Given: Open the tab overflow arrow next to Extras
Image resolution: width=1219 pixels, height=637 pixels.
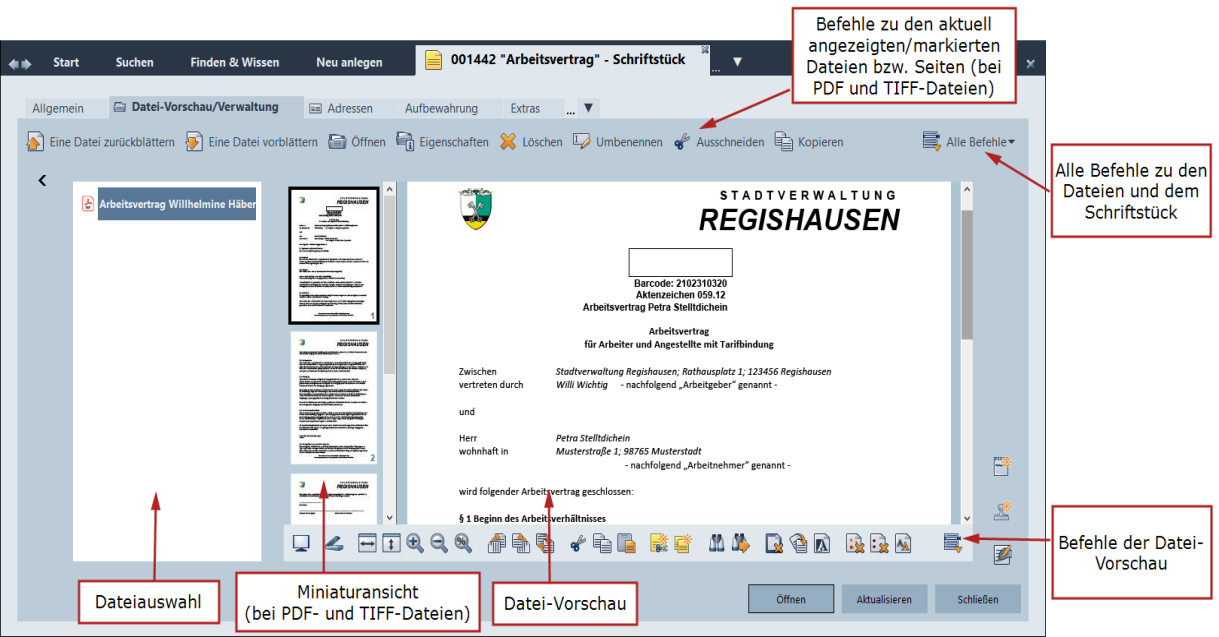Looking at the screenshot, I should [588, 108].
